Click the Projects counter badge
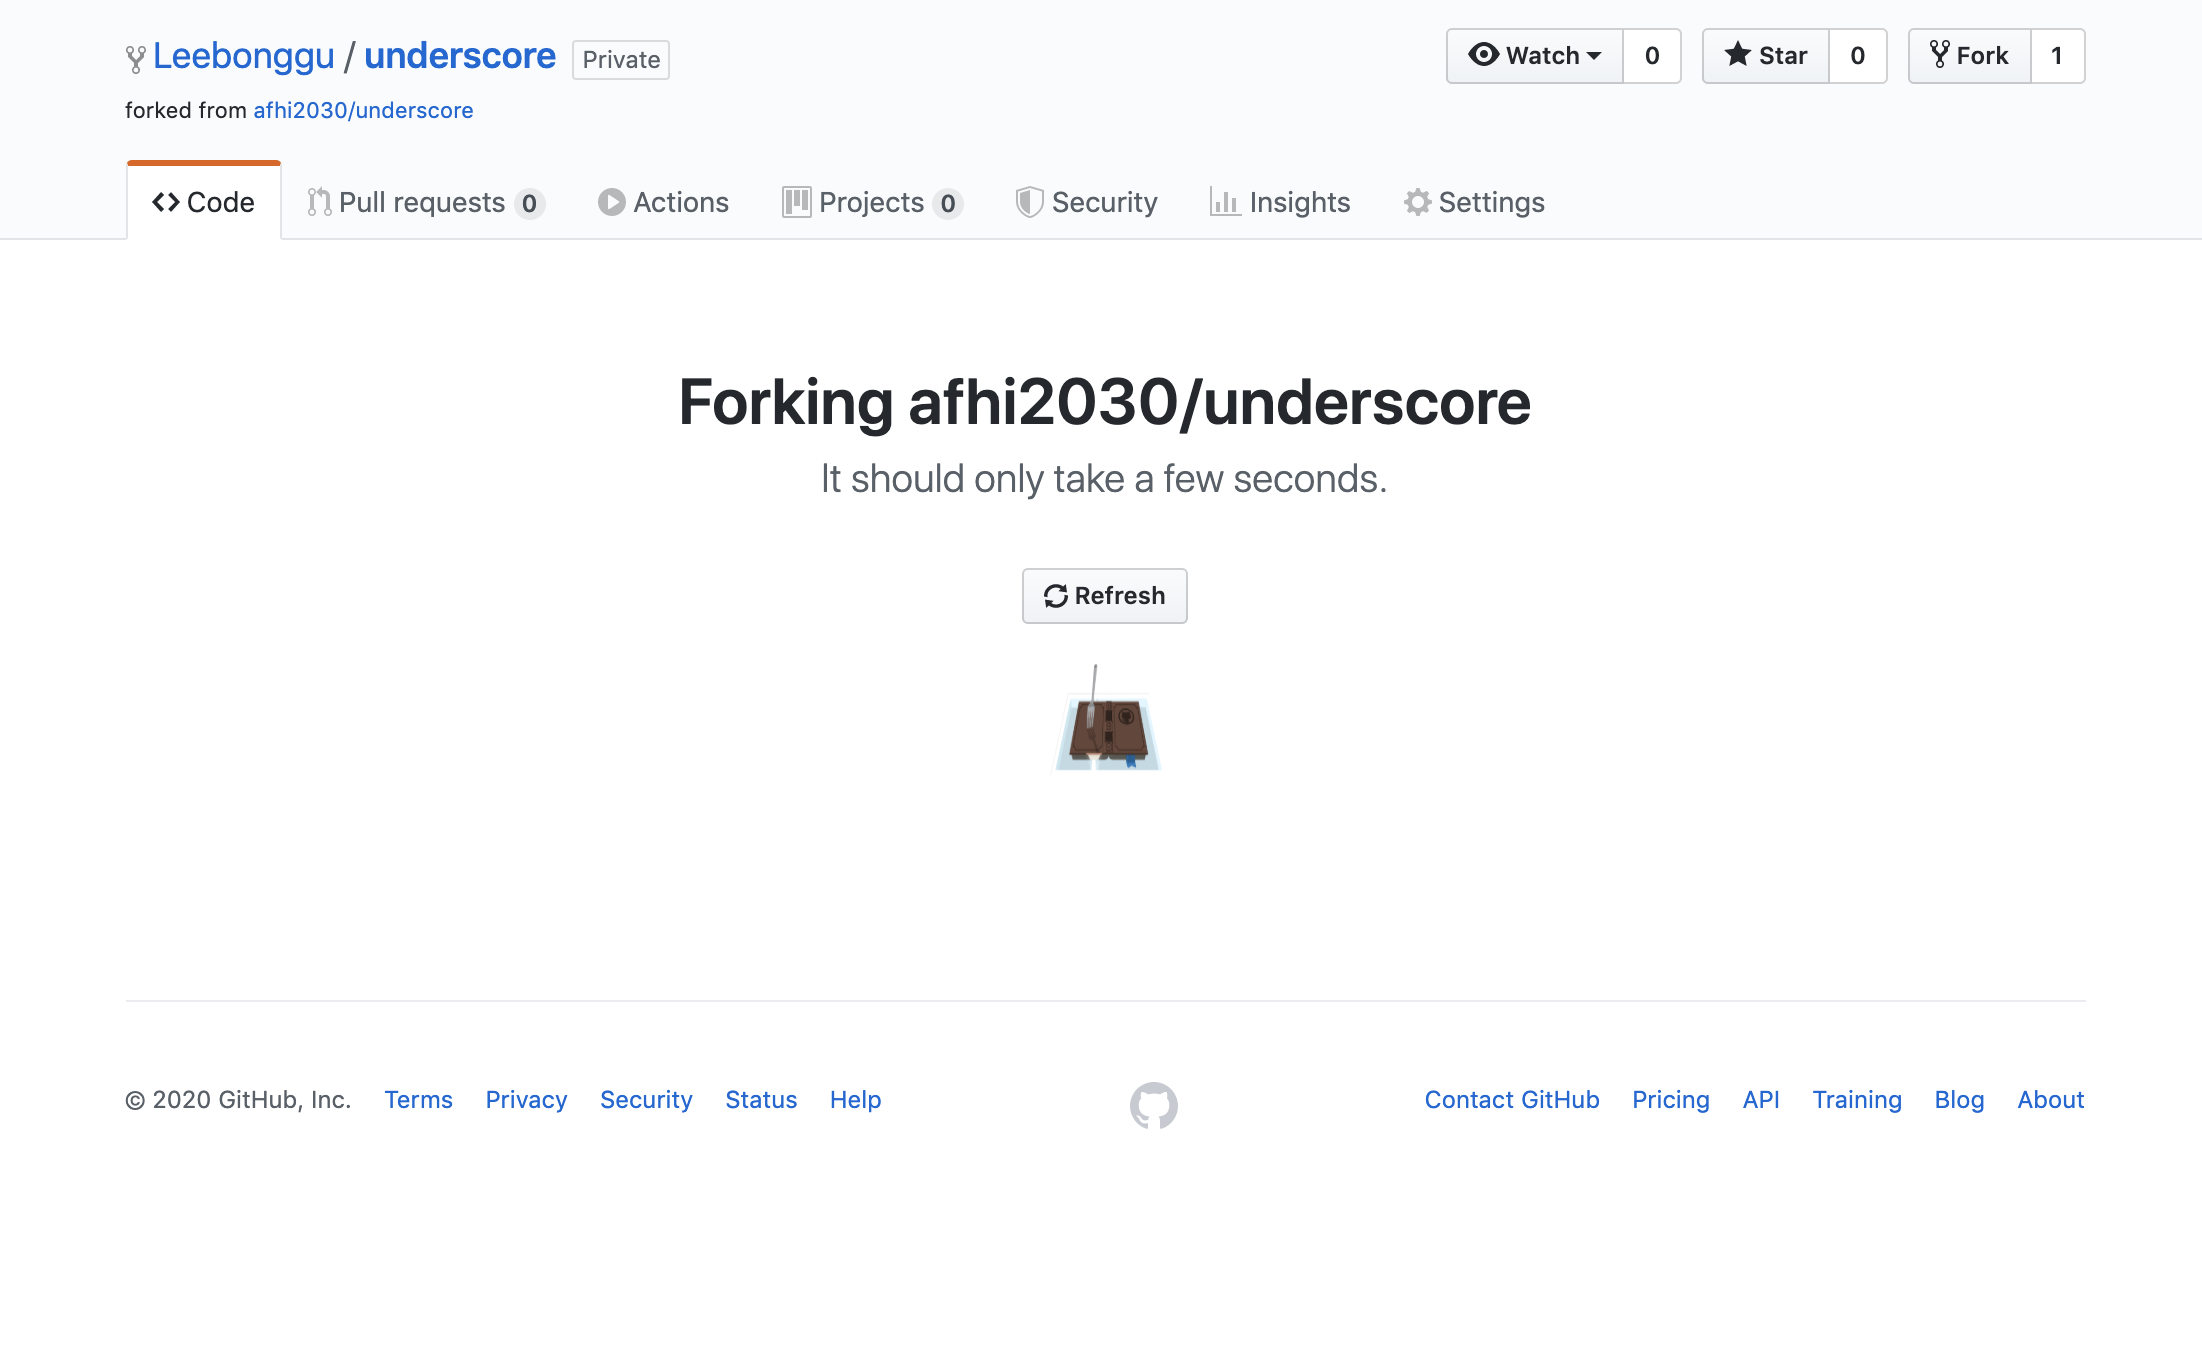Image resolution: width=2202 pixels, height=1364 pixels. [x=947, y=203]
